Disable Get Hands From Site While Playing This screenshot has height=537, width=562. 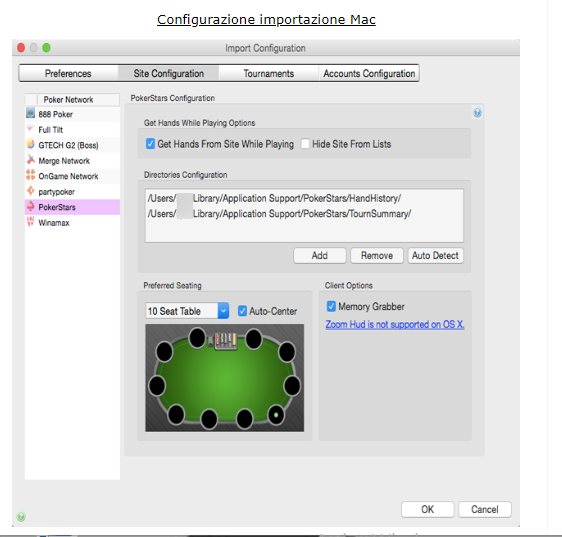tap(150, 144)
